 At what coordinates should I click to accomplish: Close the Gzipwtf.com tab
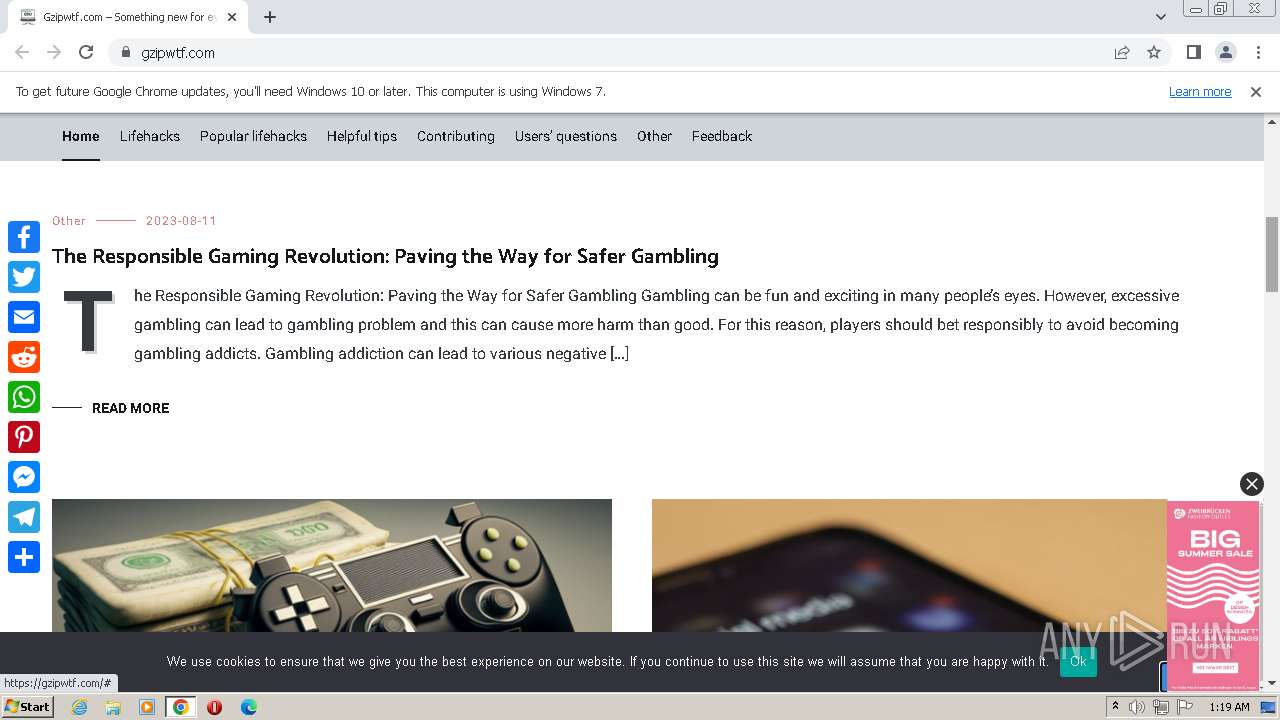point(232,17)
